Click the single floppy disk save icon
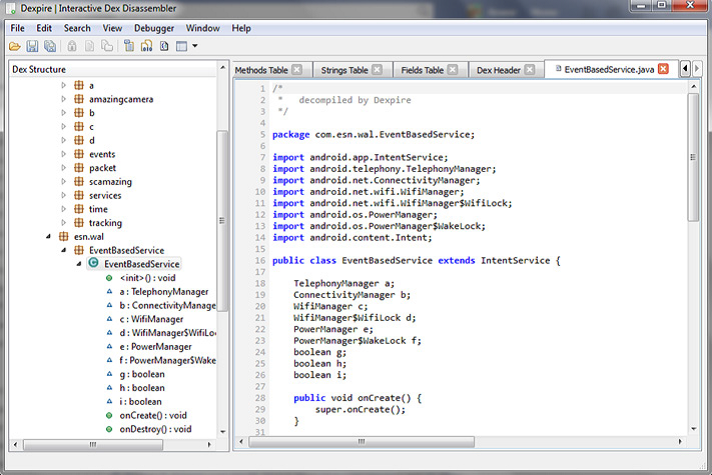The height and width of the screenshot is (475, 712). (32, 46)
